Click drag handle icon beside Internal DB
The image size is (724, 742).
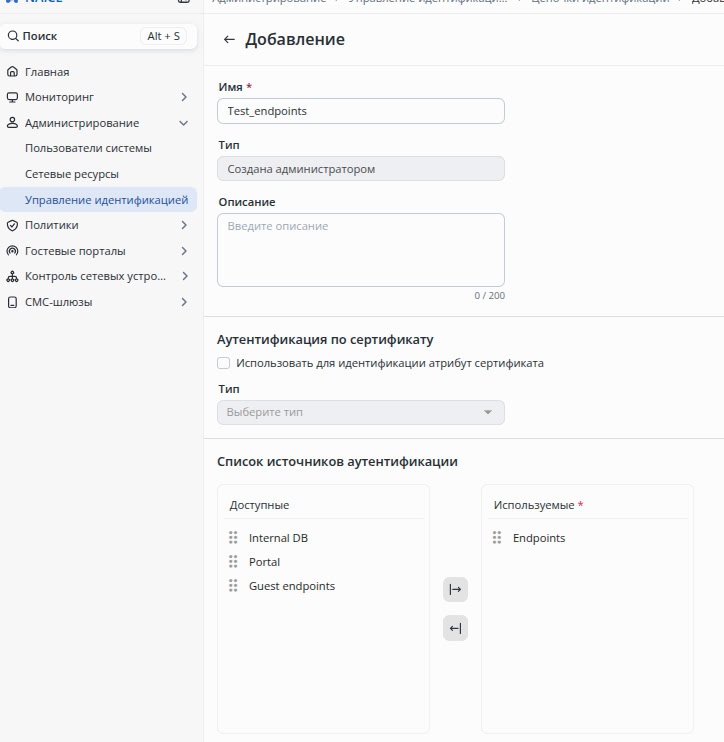[x=233, y=538]
